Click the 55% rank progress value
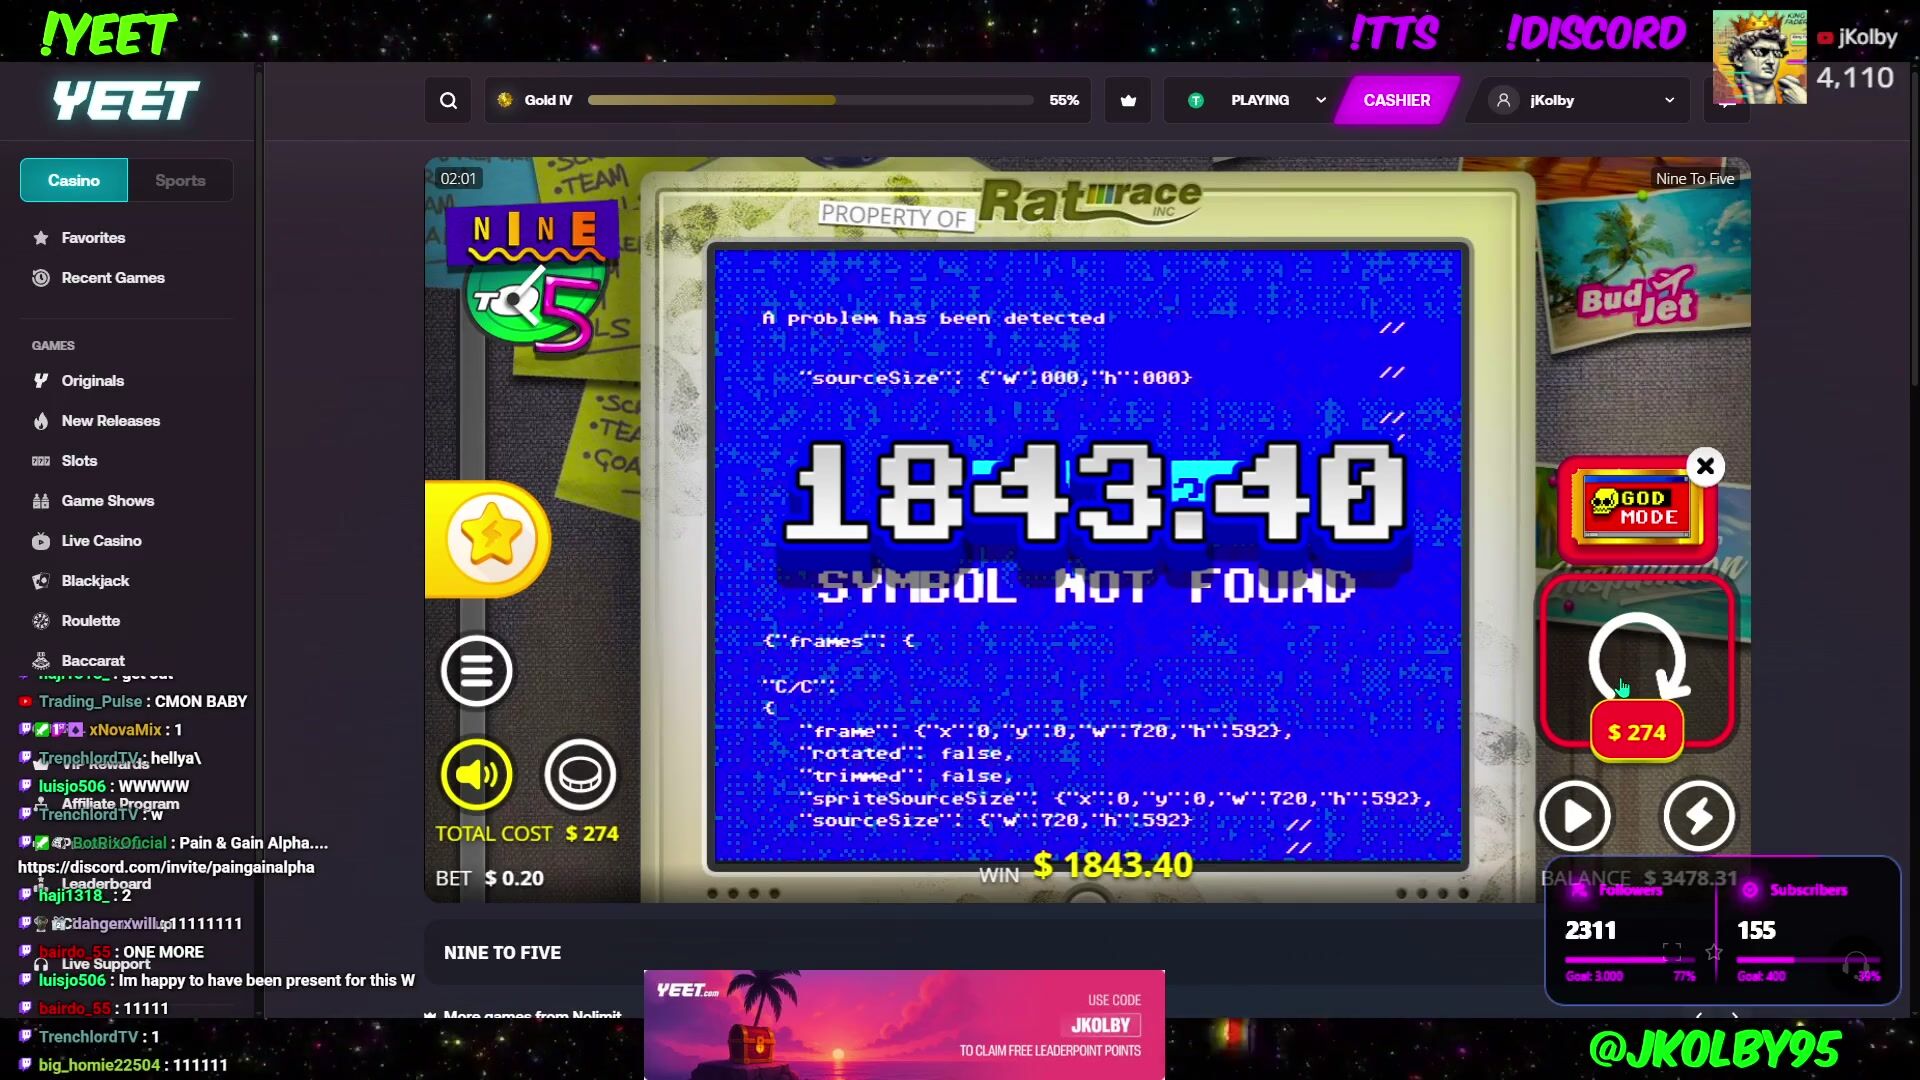1920x1080 pixels. (x=1064, y=100)
